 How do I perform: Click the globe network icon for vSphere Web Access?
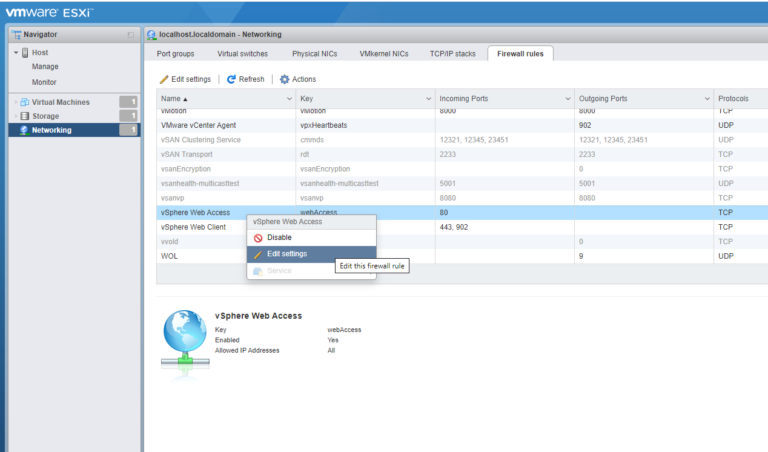[x=185, y=339]
